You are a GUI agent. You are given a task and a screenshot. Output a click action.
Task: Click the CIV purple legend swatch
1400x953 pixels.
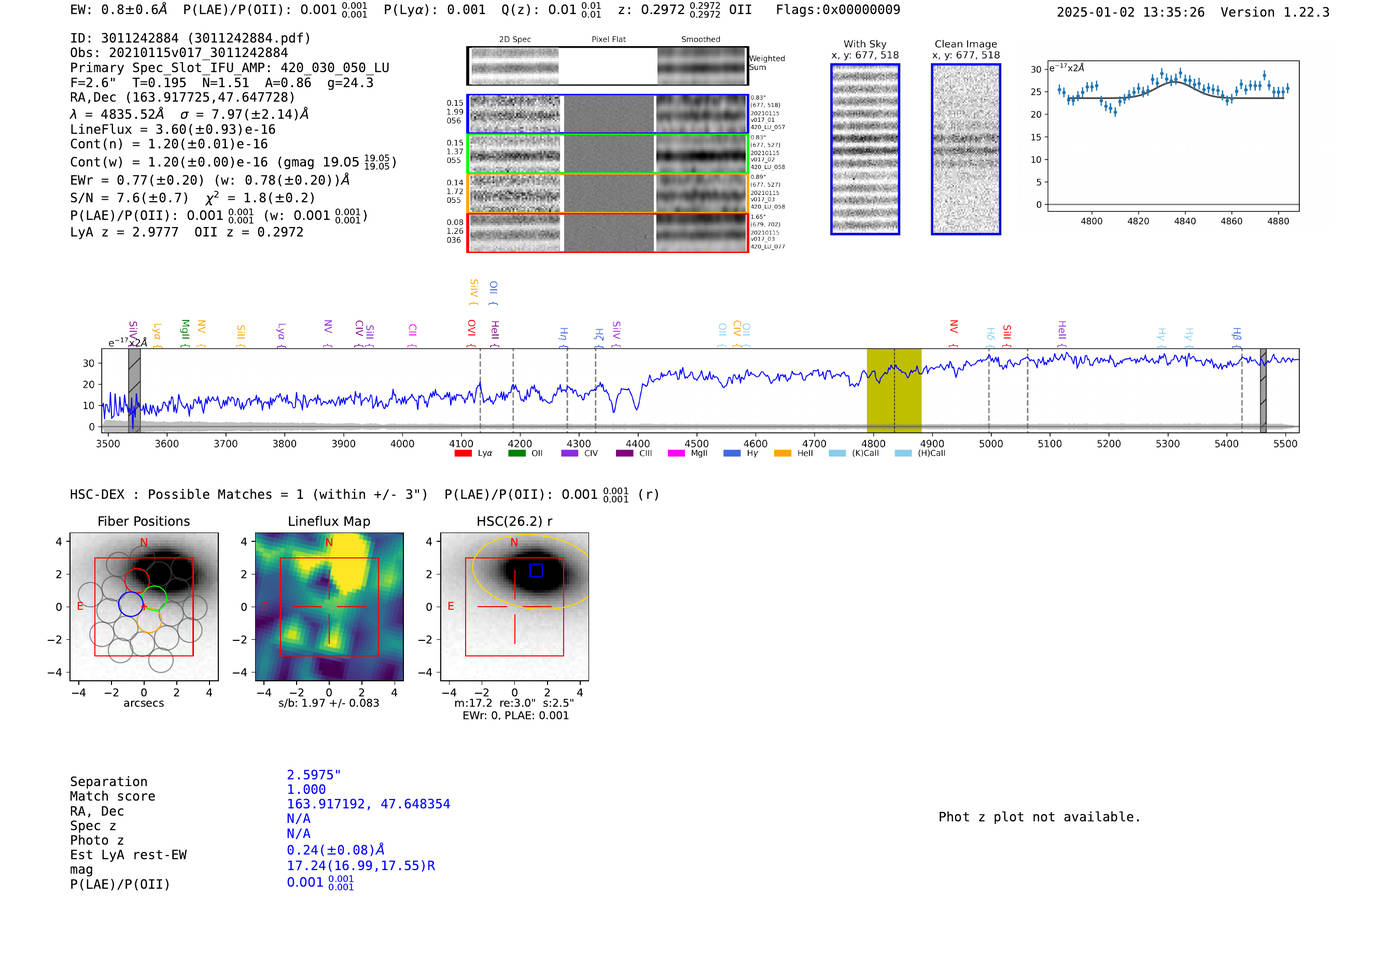(x=570, y=453)
